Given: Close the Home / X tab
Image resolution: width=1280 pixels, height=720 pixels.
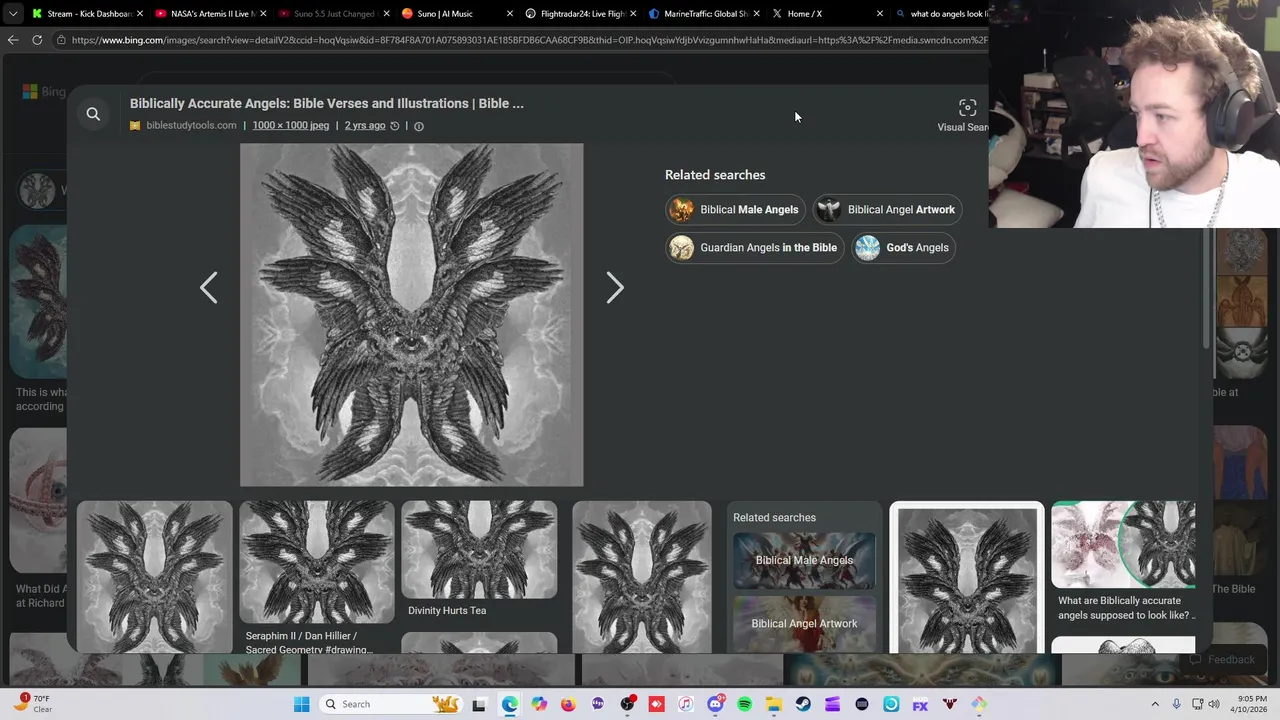Looking at the screenshot, I should click(880, 14).
